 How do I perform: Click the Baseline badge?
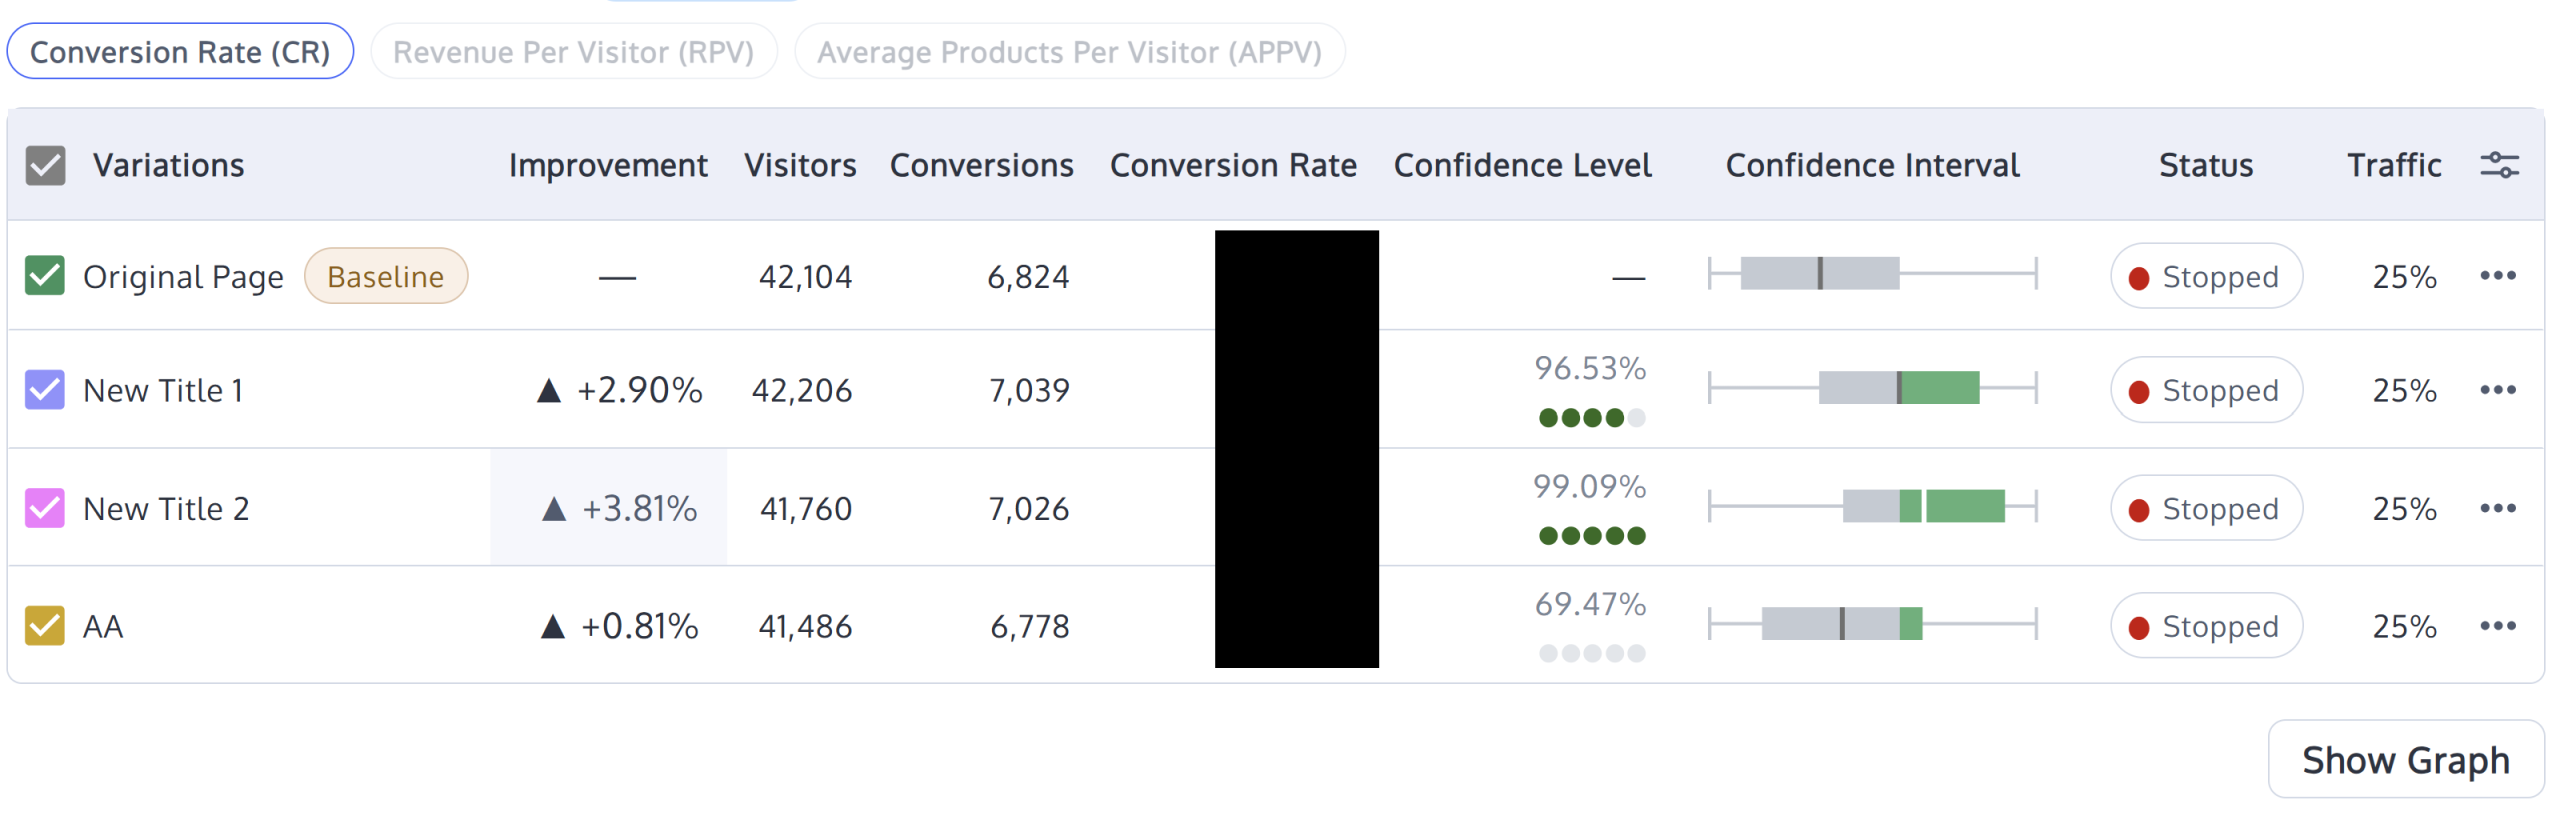385,276
